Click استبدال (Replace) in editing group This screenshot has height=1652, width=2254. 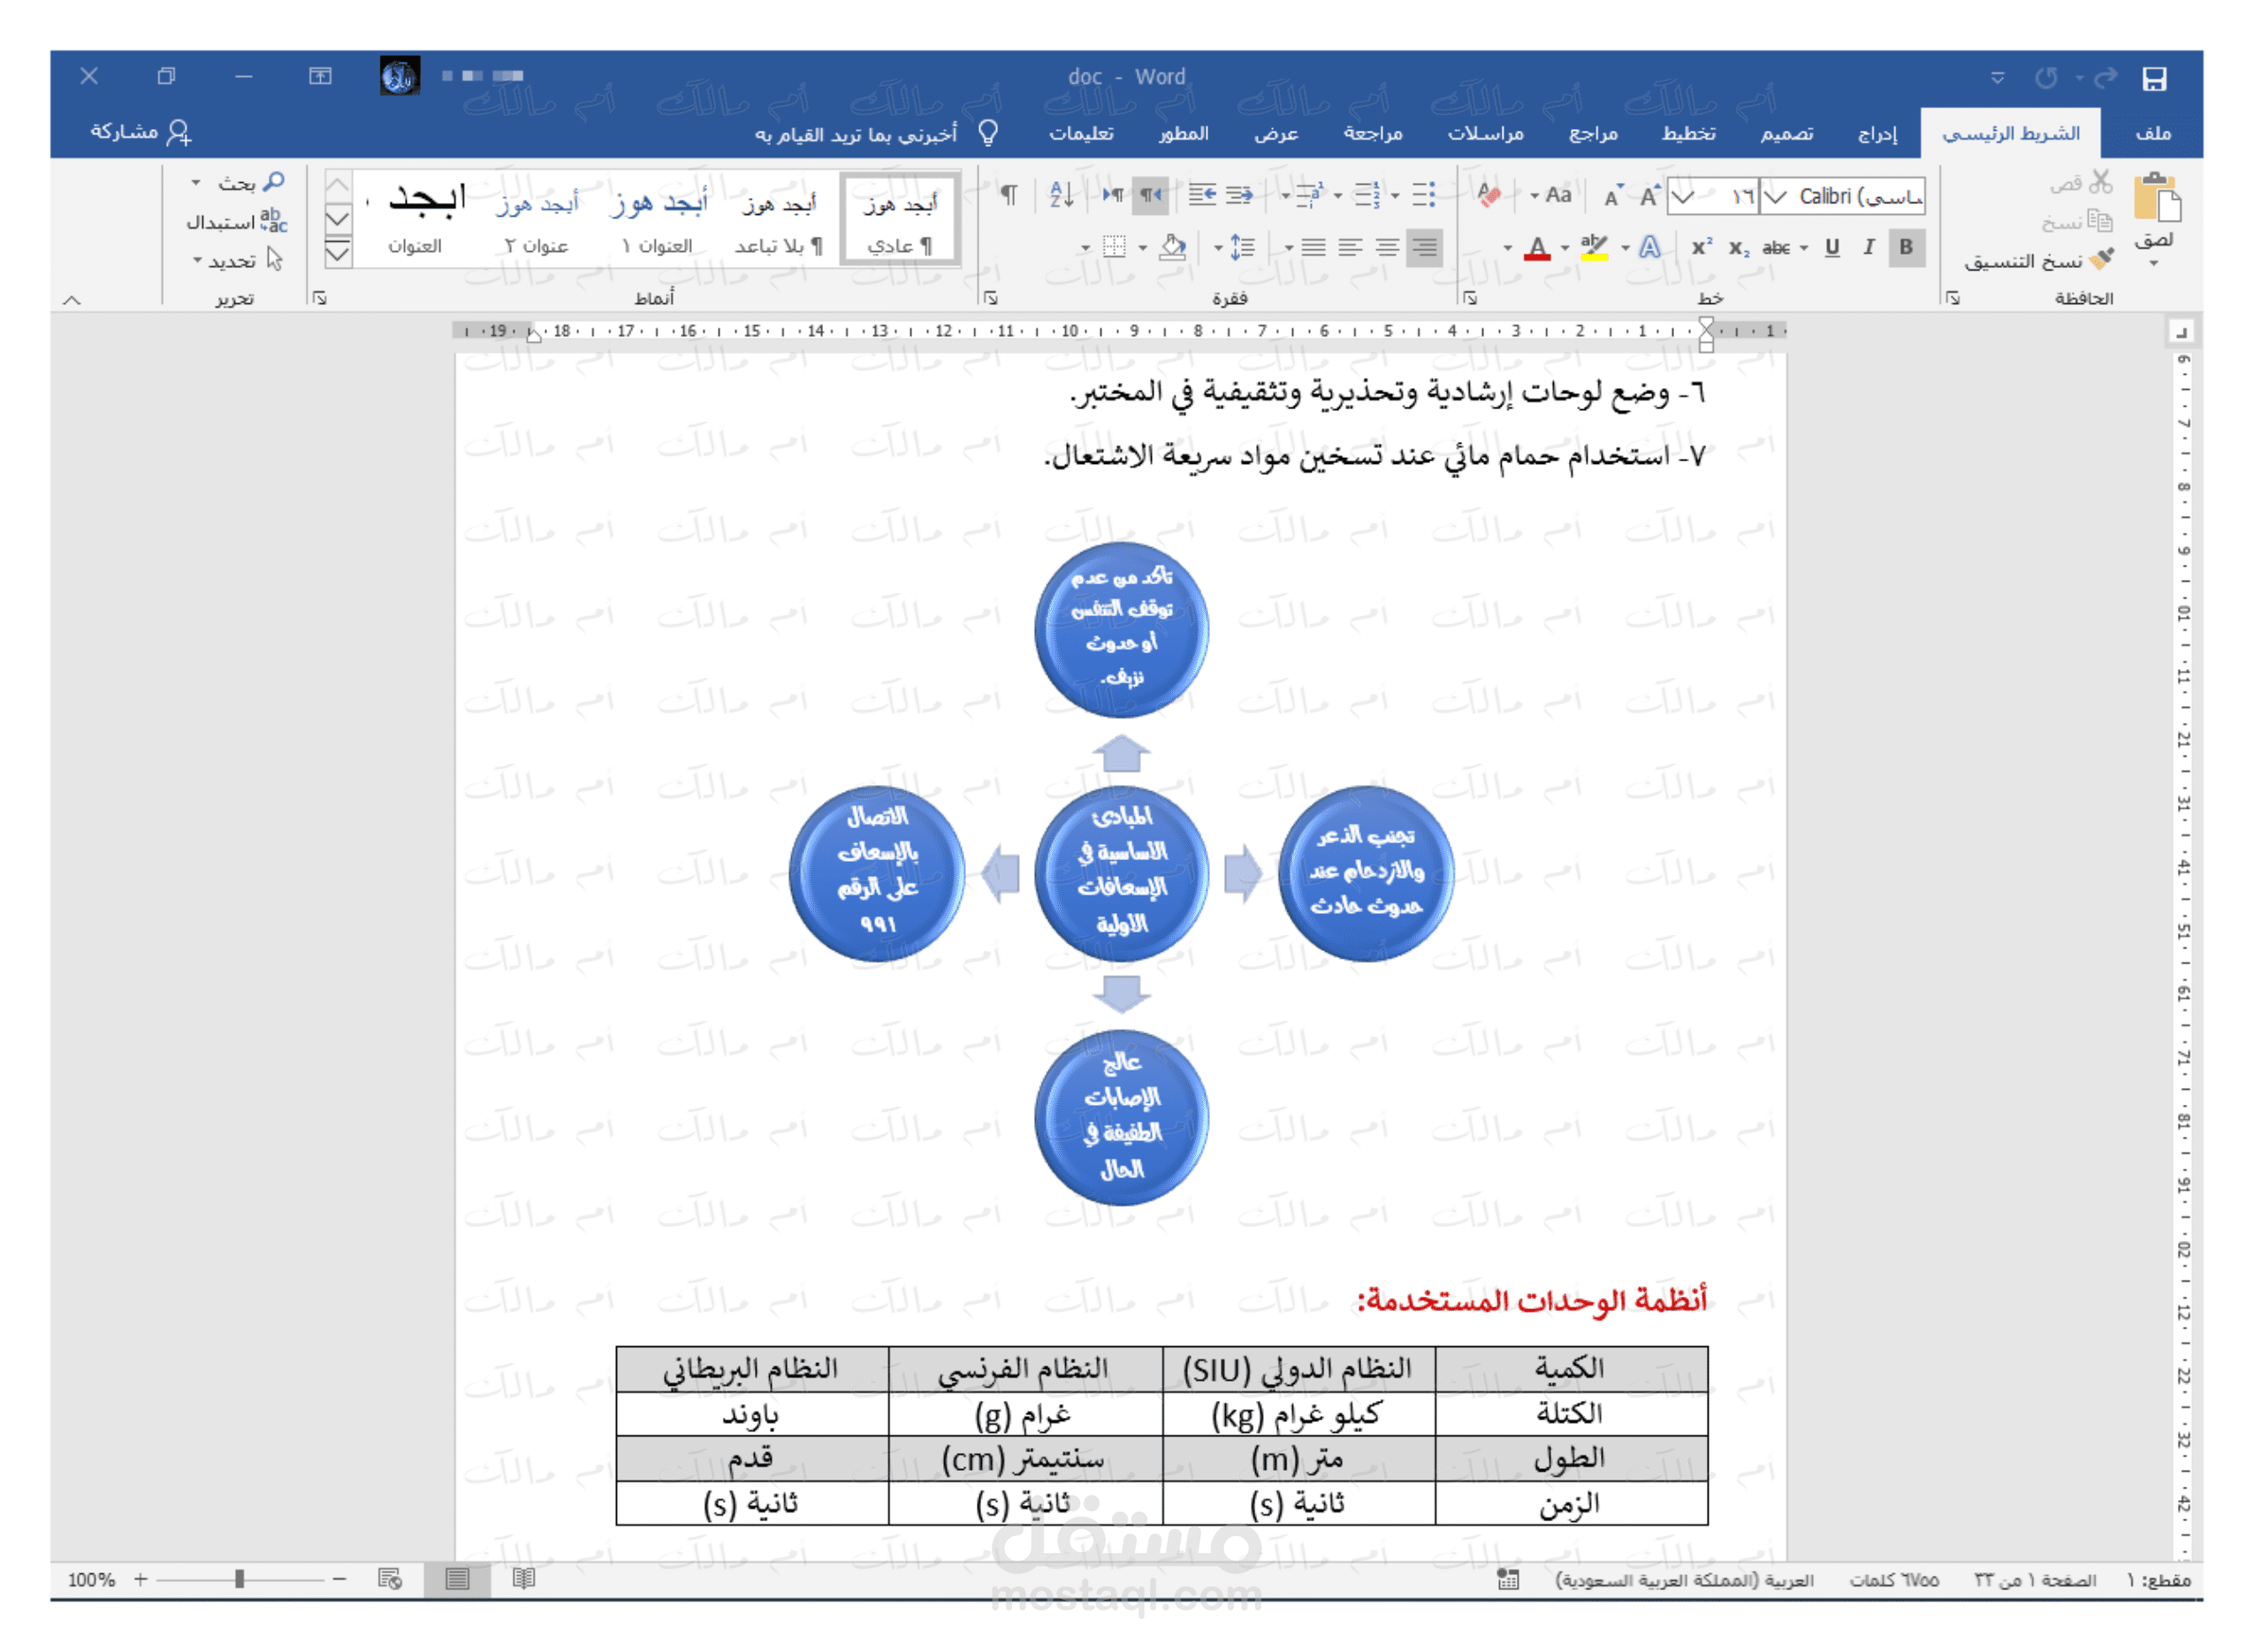(236, 222)
